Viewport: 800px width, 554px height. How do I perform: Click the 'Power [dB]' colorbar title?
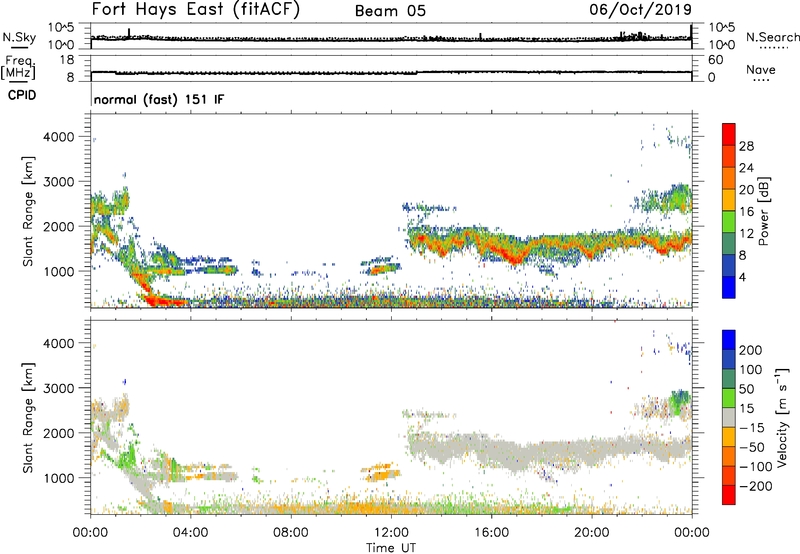coord(763,211)
